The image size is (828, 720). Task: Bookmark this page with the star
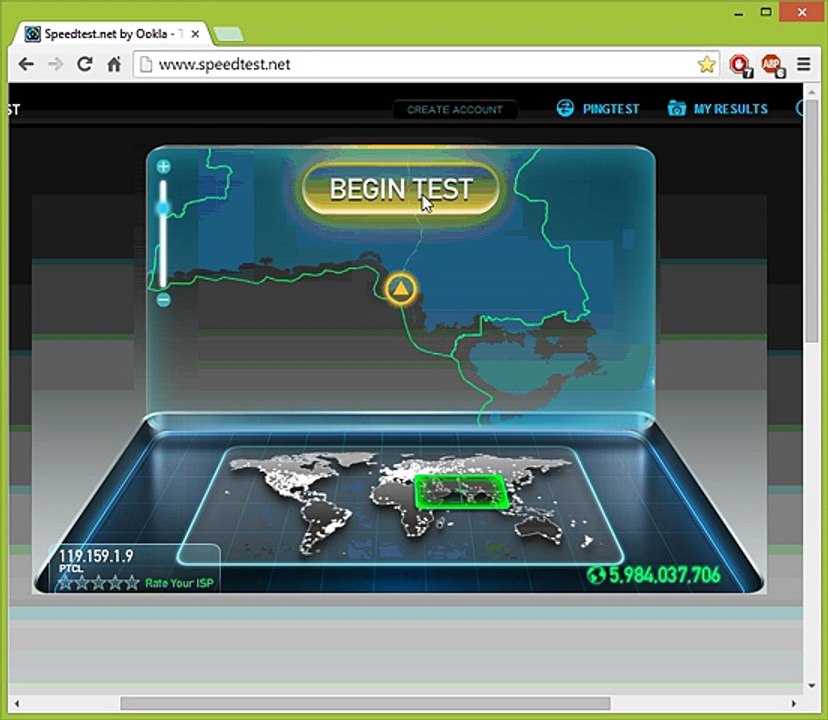point(706,64)
